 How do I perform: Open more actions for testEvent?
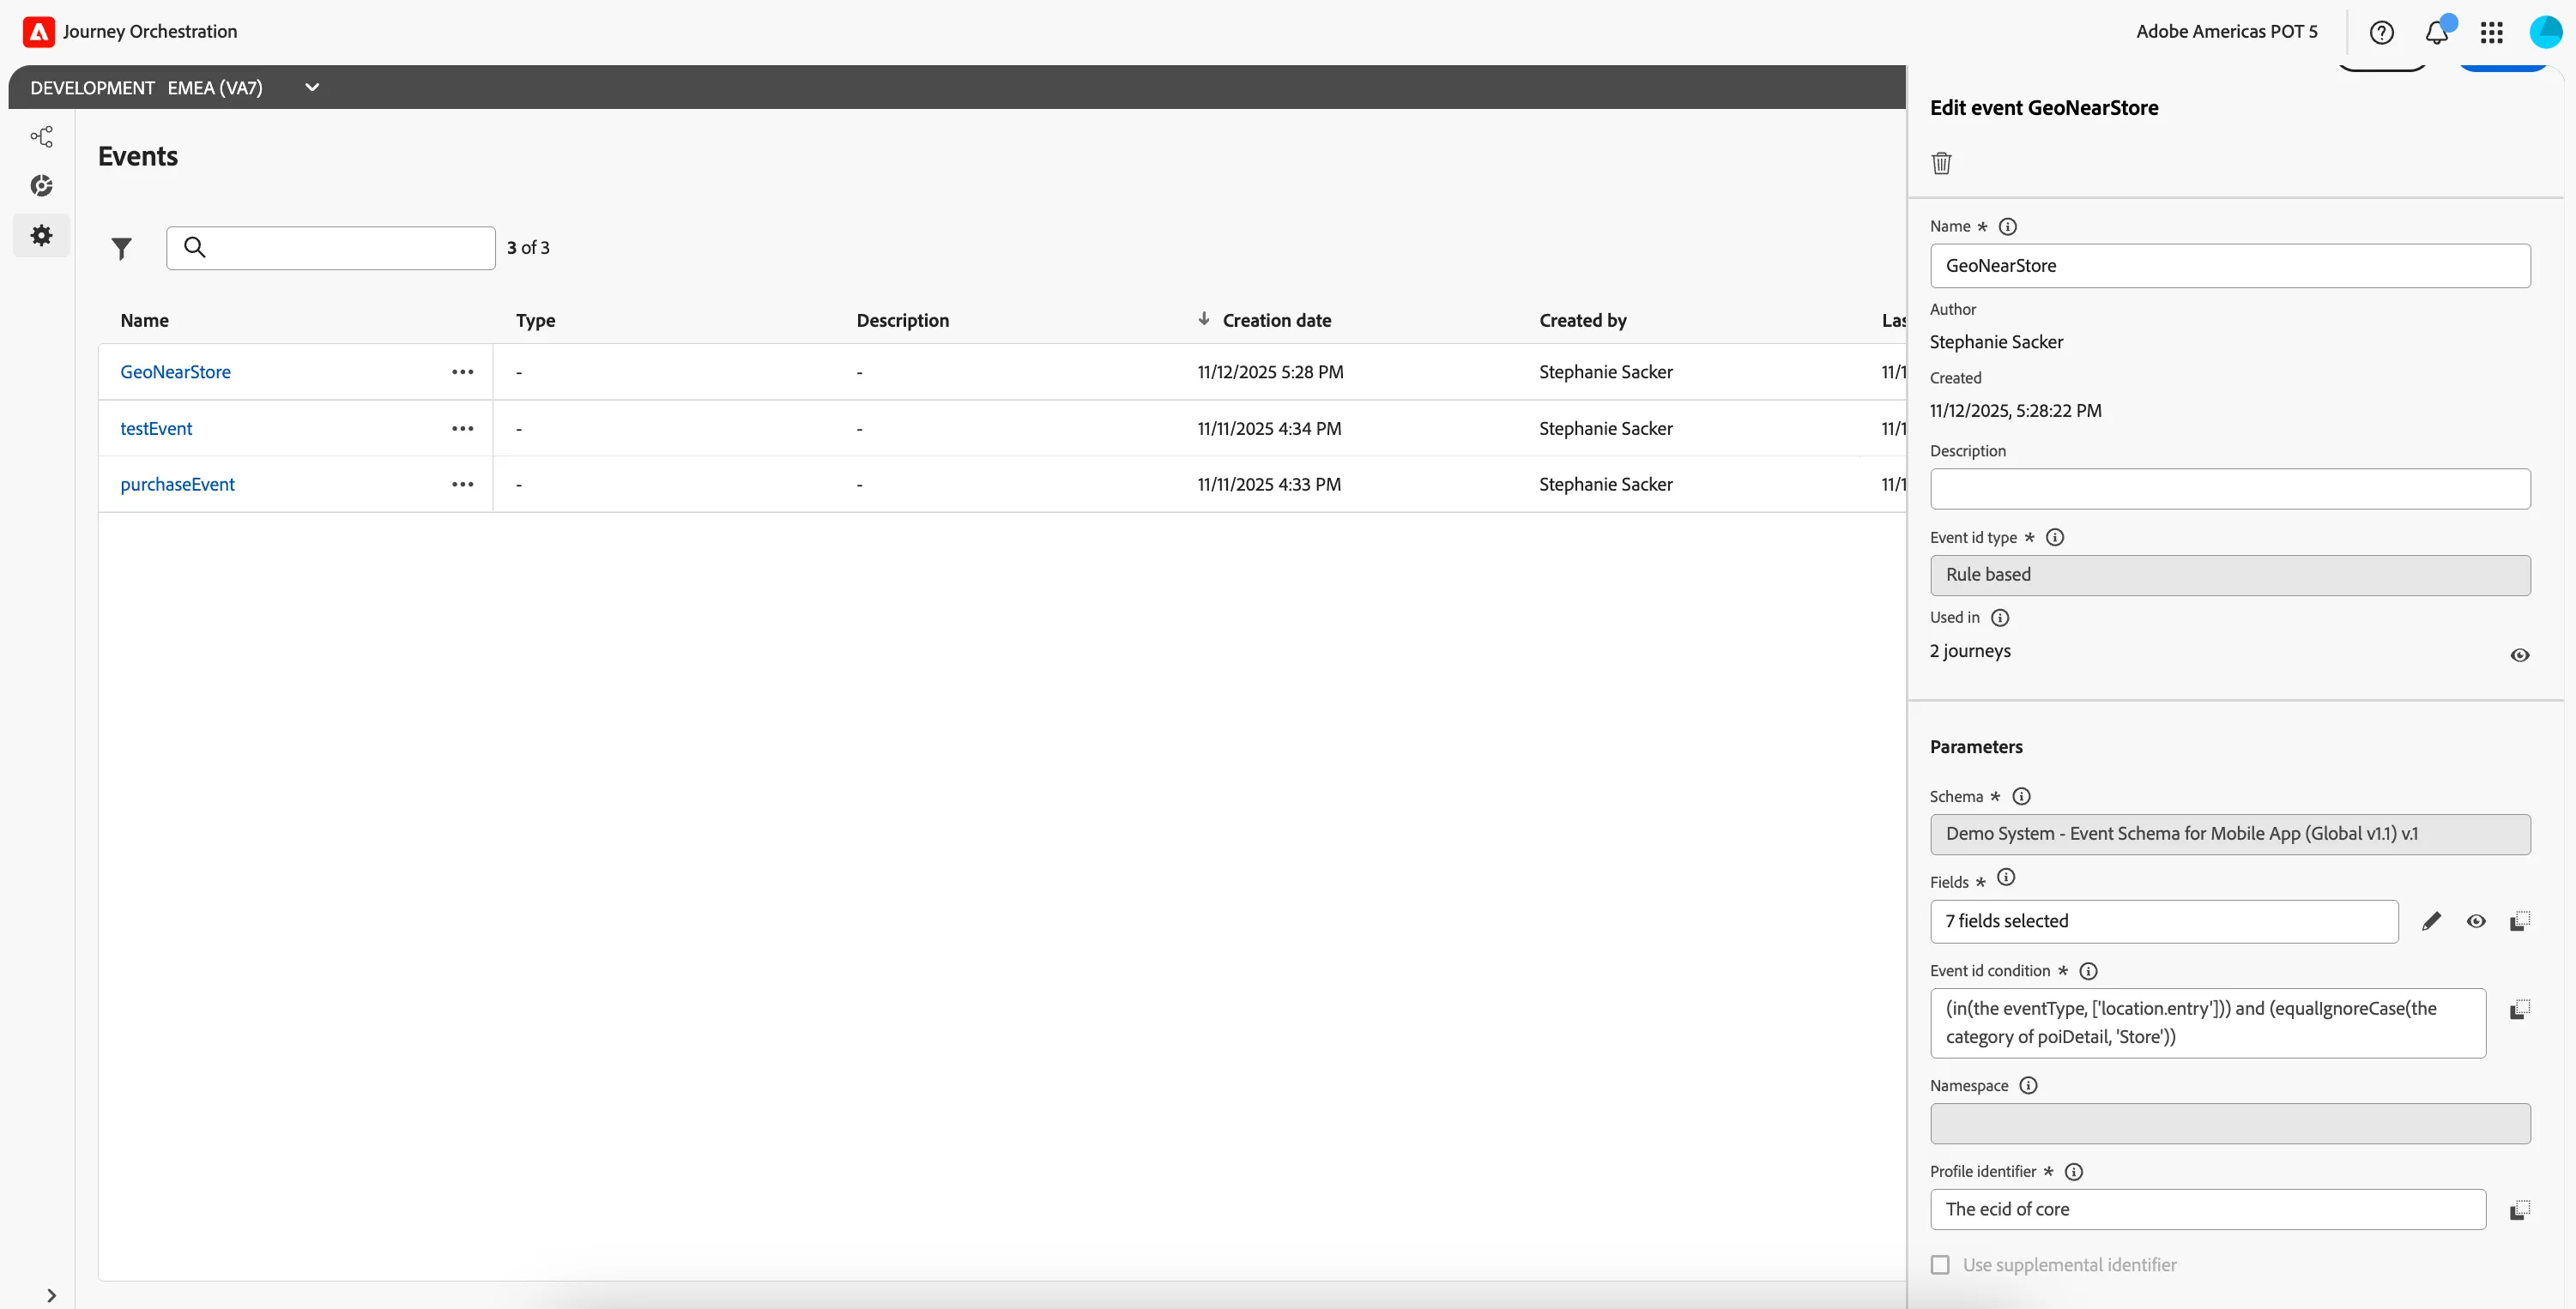point(462,428)
